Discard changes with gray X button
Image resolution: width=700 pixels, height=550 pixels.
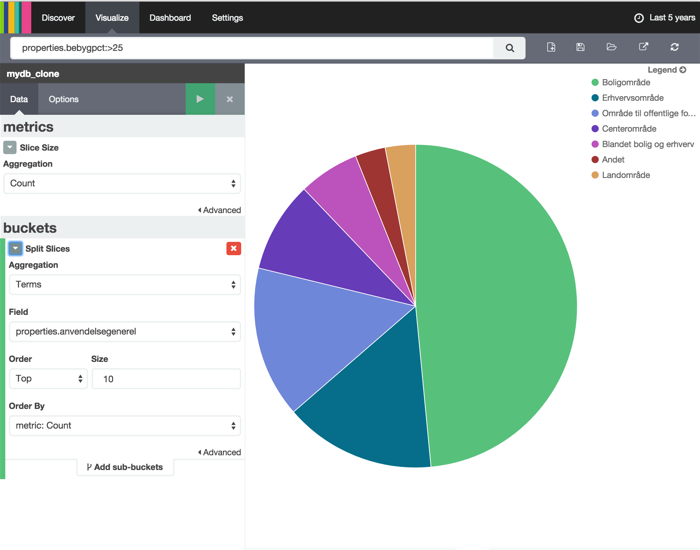[x=230, y=99]
